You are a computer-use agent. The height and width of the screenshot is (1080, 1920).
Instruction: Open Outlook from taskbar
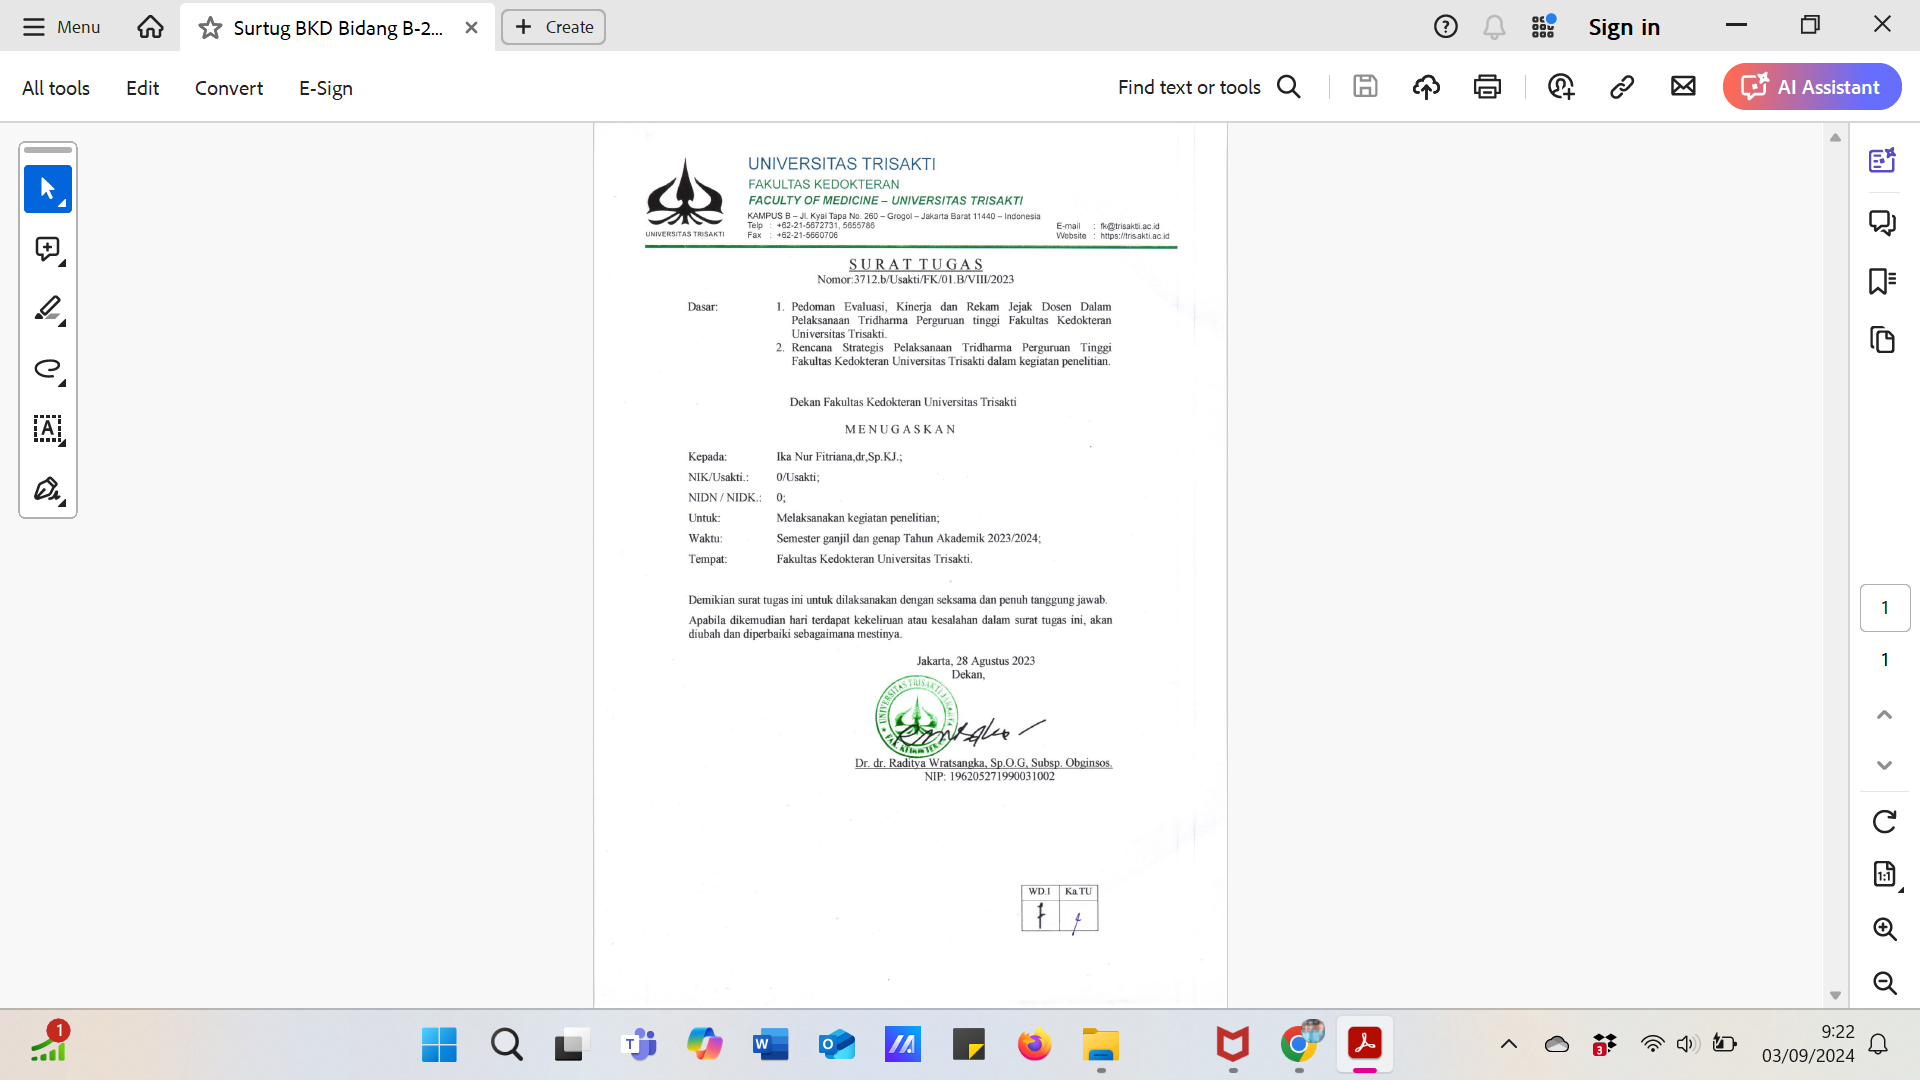tap(836, 1045)
